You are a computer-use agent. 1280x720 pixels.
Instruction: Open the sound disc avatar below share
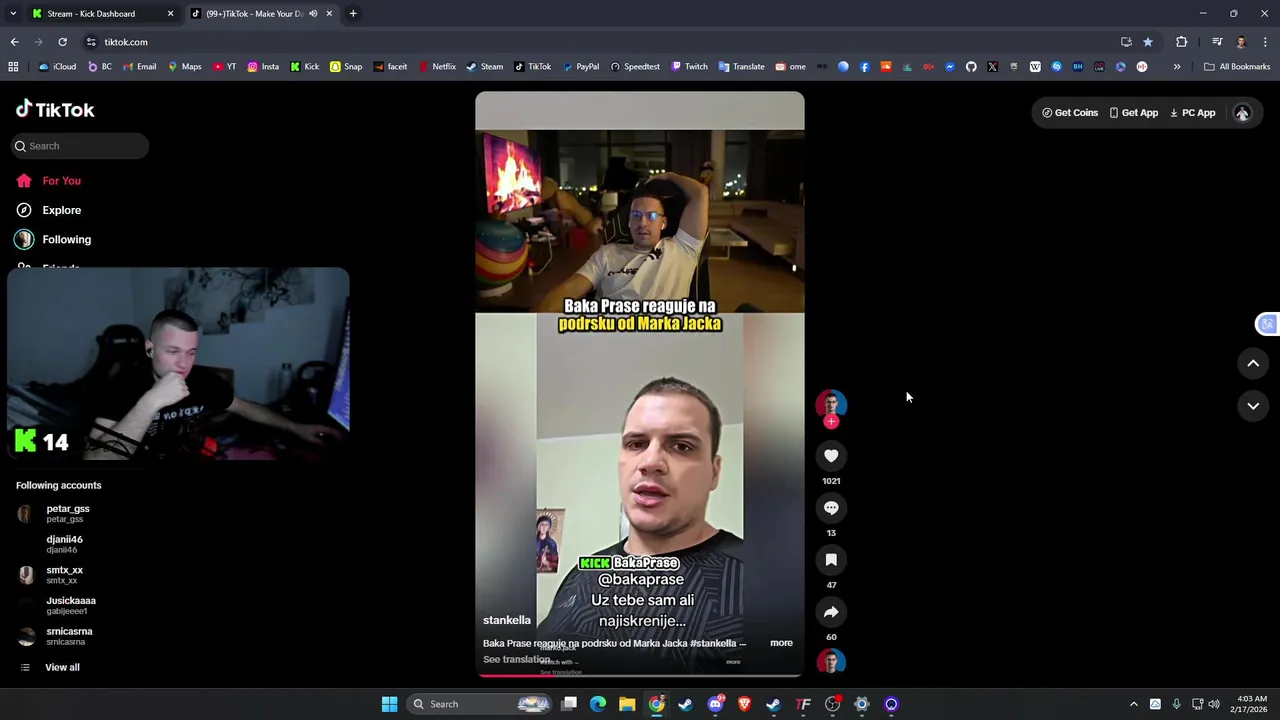pos(831,662)
